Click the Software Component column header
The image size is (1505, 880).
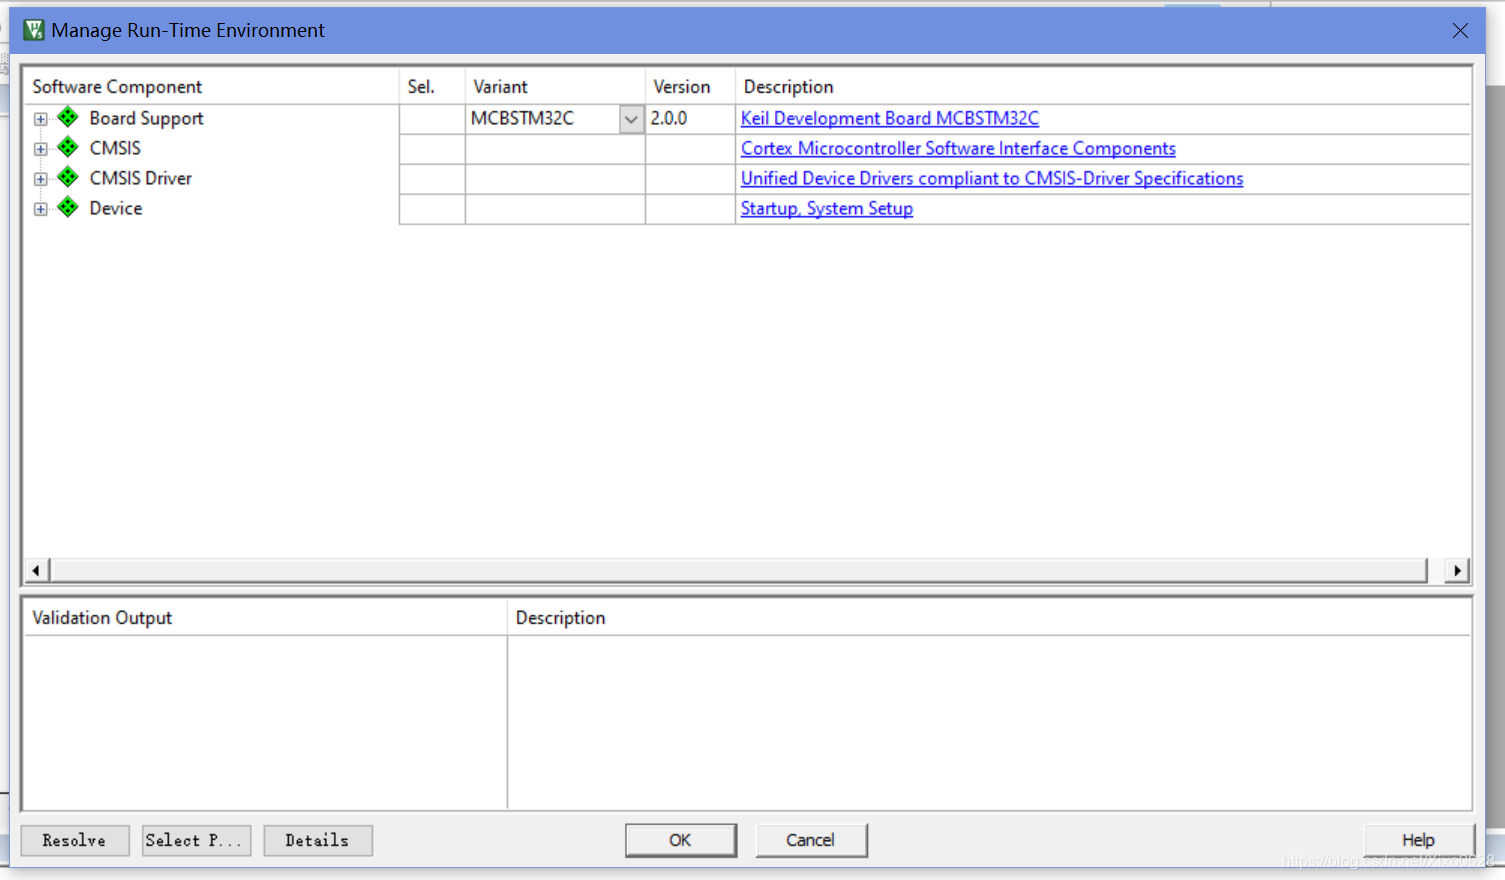click(212, 87)
